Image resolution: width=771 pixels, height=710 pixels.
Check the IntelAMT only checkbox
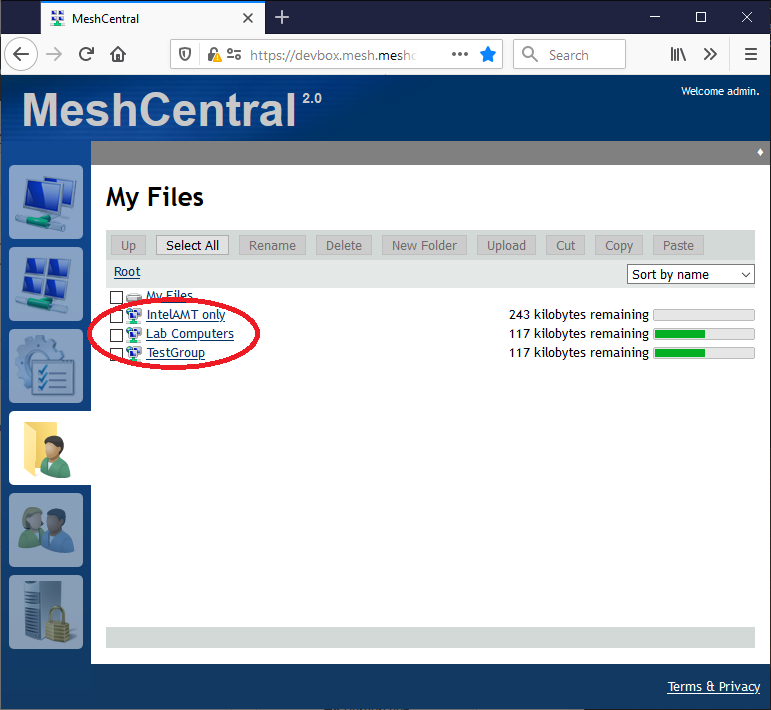(117, 316)
